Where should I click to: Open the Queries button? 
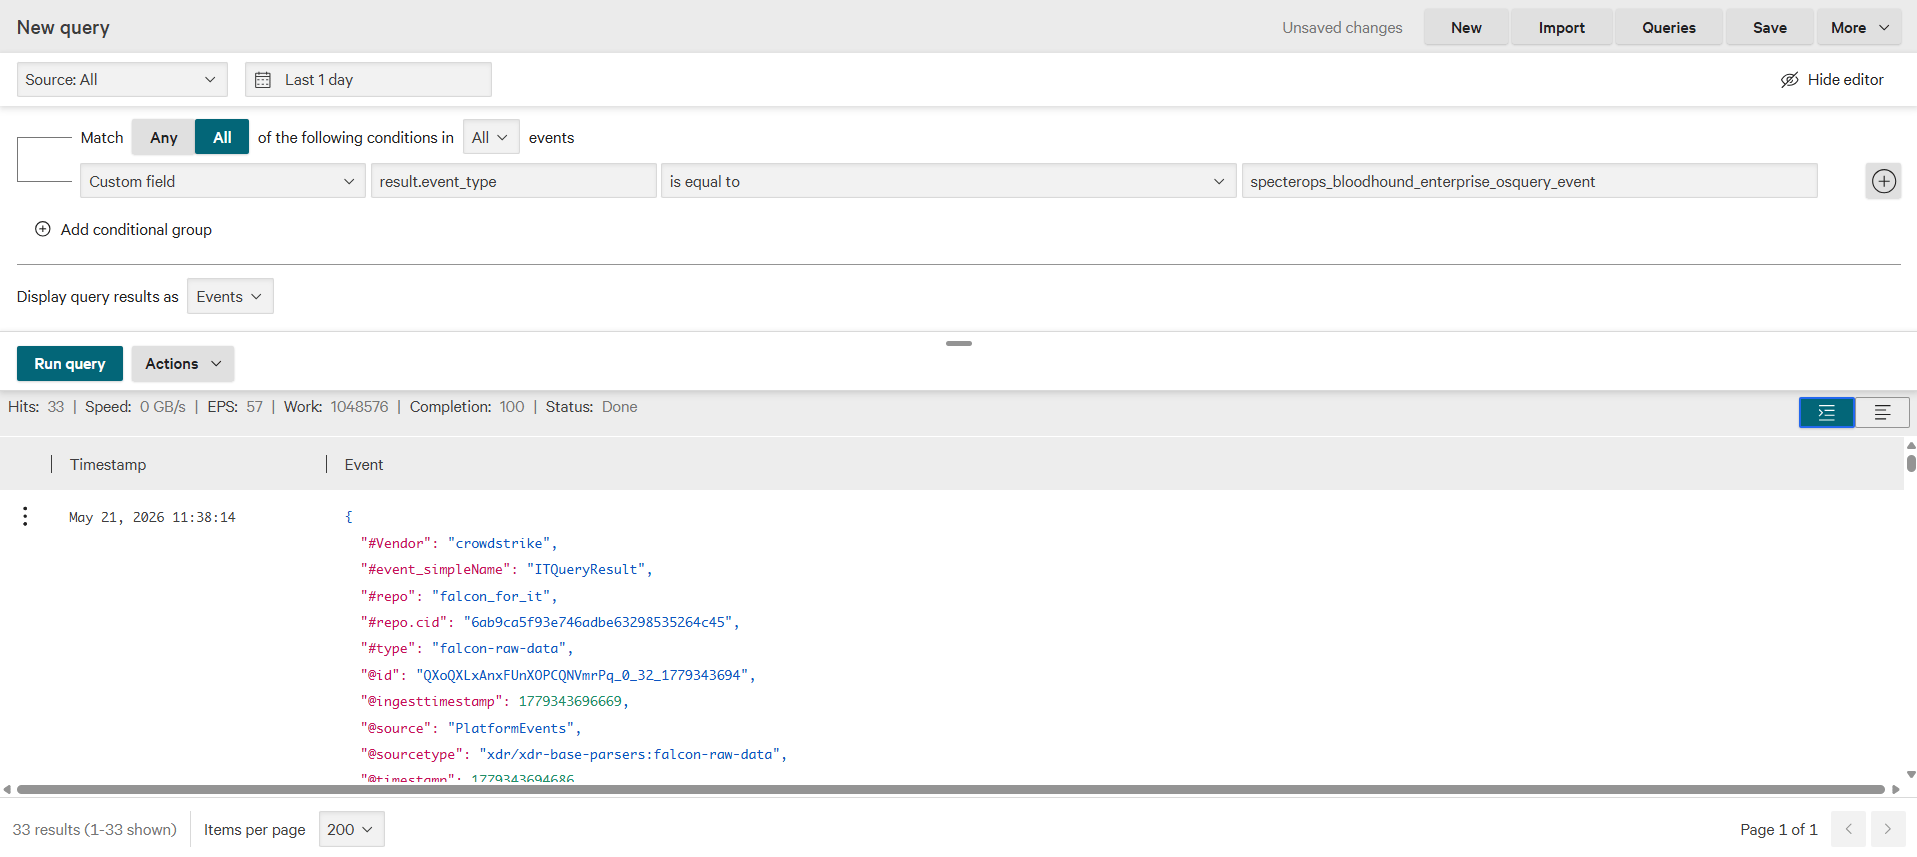point(1668,28)
